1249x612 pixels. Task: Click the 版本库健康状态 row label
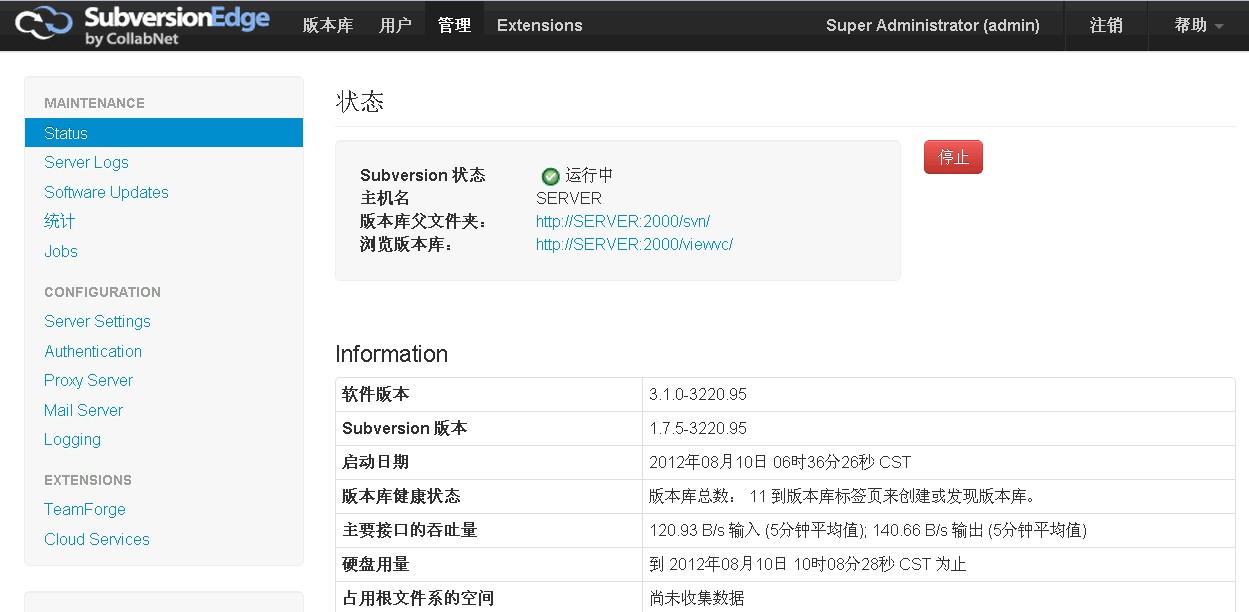coord(401,496)
